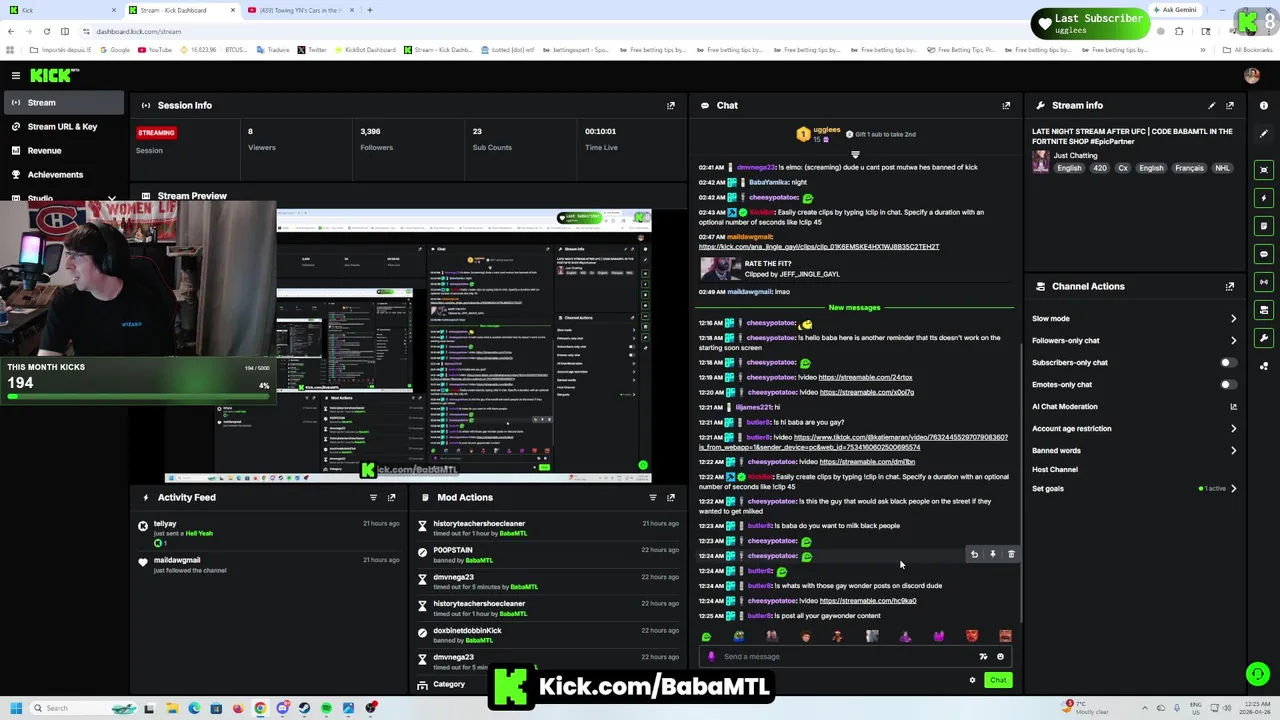Viewport: 1280px width, 720px height.
Task: Pop out the Activity Feed panel
Action: click(x=391, y=497)
